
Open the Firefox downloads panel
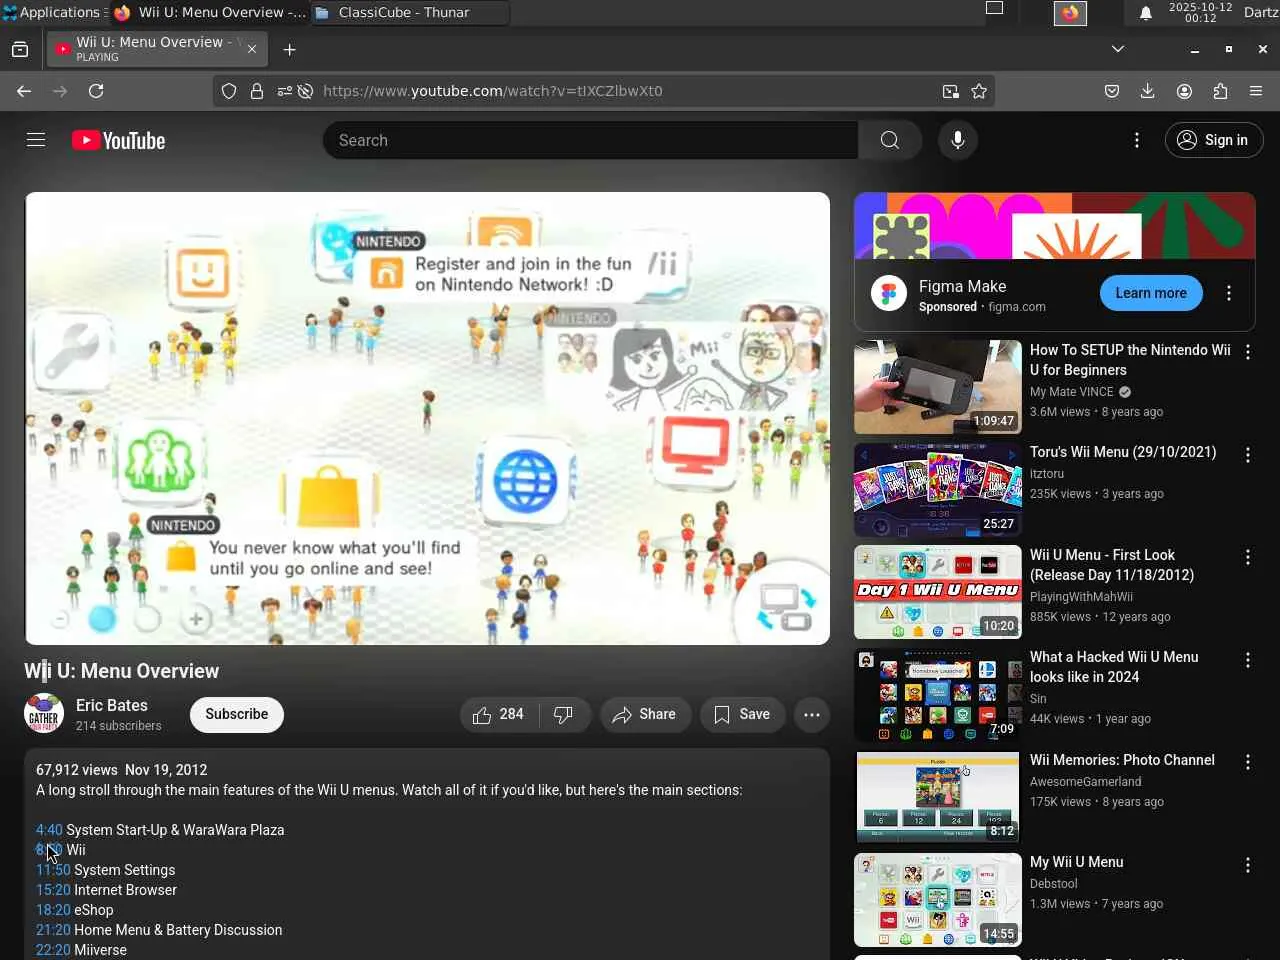pos(1148,91)
